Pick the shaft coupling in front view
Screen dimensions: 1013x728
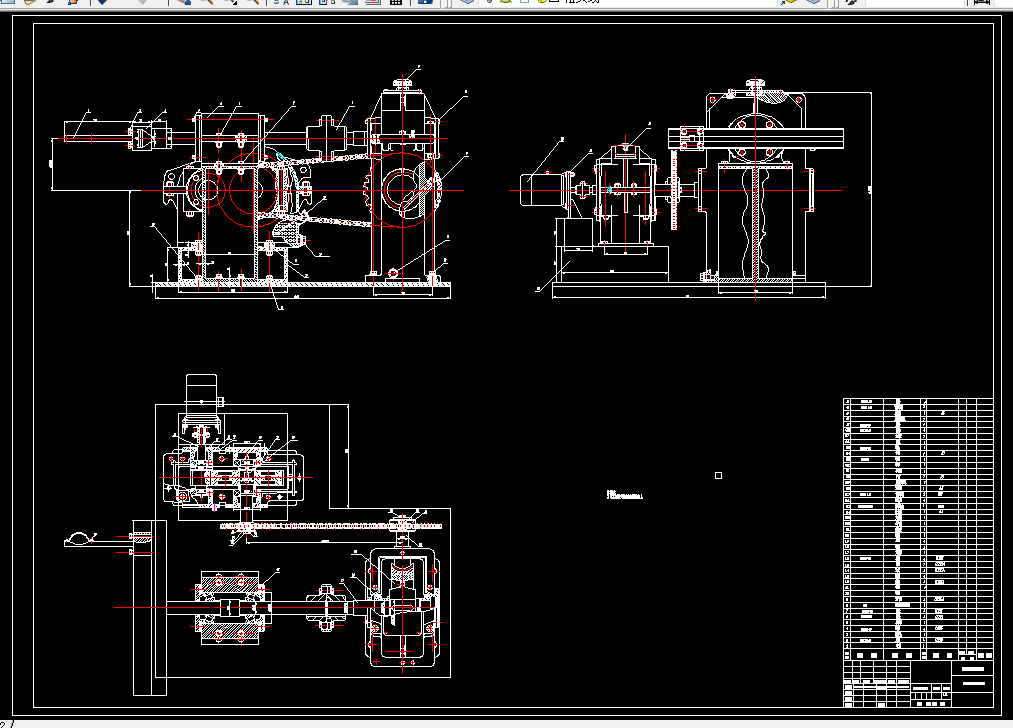326,136
